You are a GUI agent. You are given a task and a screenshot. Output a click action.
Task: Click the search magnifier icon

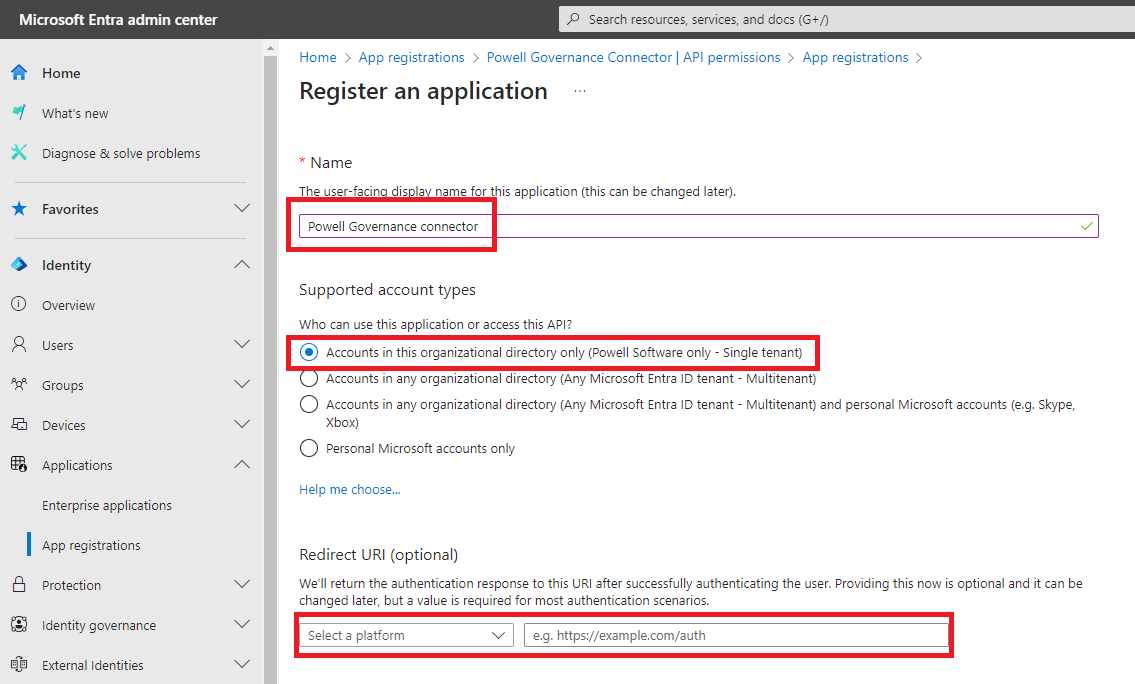point(573,19)
